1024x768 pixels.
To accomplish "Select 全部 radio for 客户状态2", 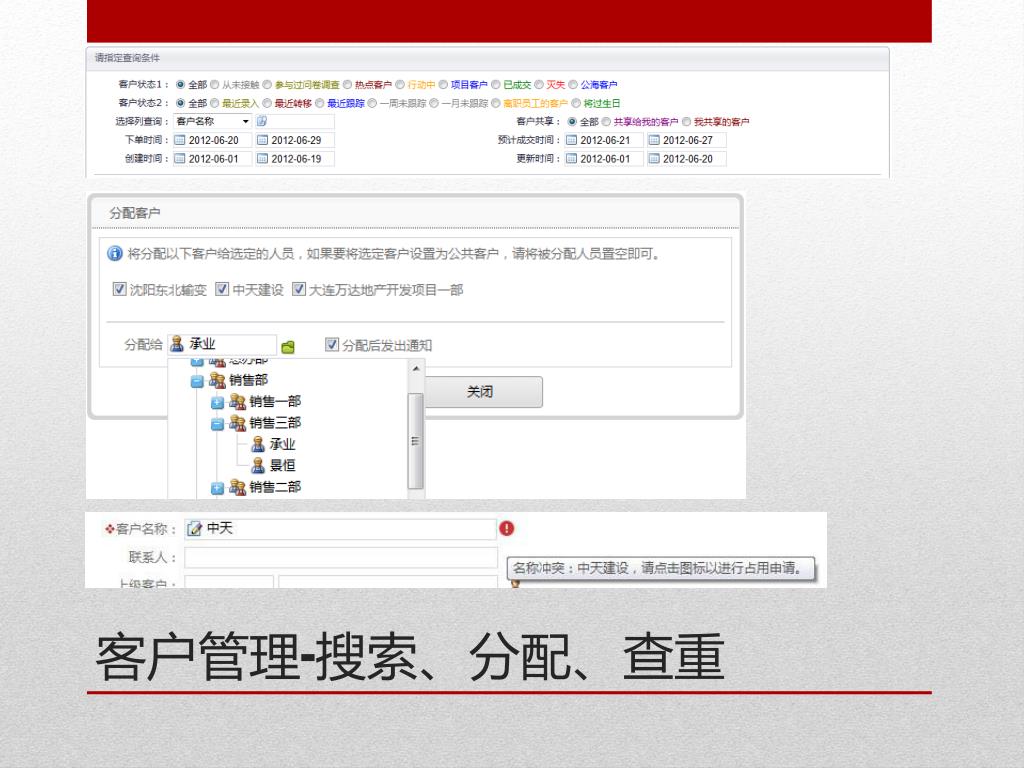I will point(180,103).
